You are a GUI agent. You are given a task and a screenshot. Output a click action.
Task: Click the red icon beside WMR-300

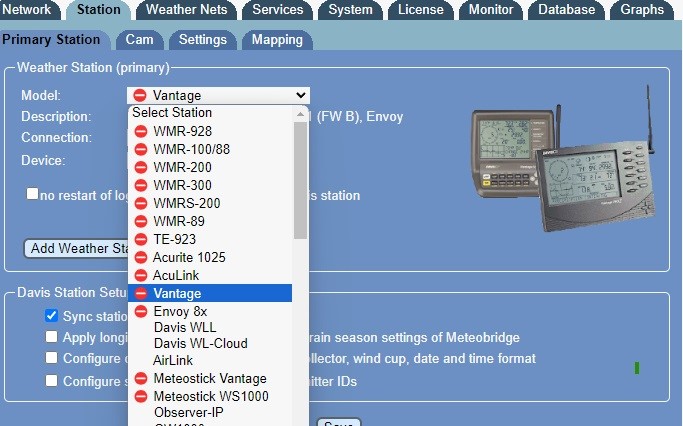pos(141,185)
